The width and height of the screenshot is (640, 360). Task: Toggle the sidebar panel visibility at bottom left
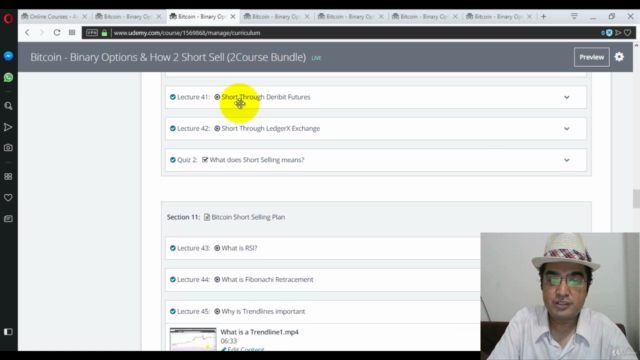click(x=8, y=332)
